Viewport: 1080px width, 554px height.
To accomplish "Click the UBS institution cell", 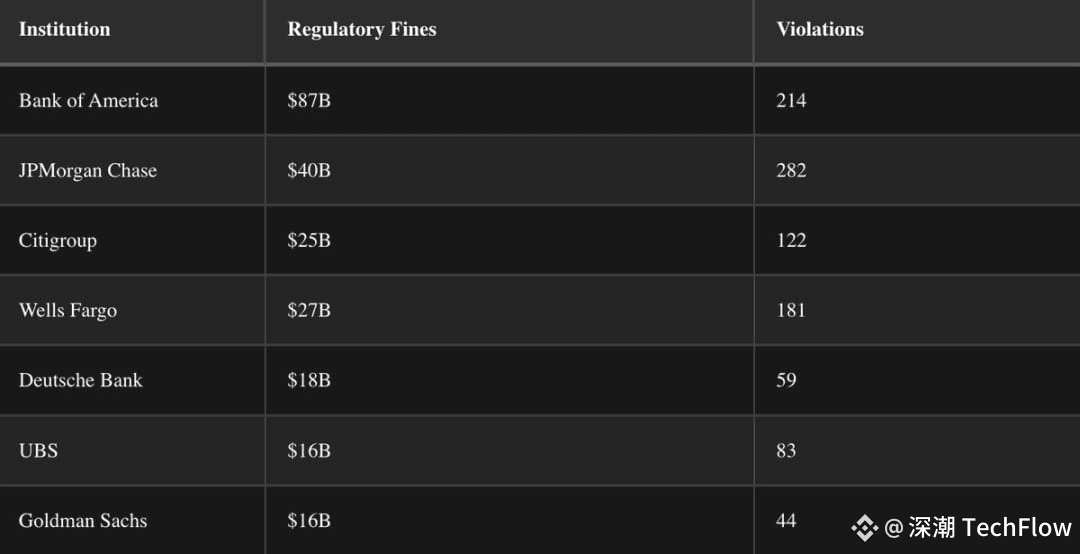I will (38, 451).
